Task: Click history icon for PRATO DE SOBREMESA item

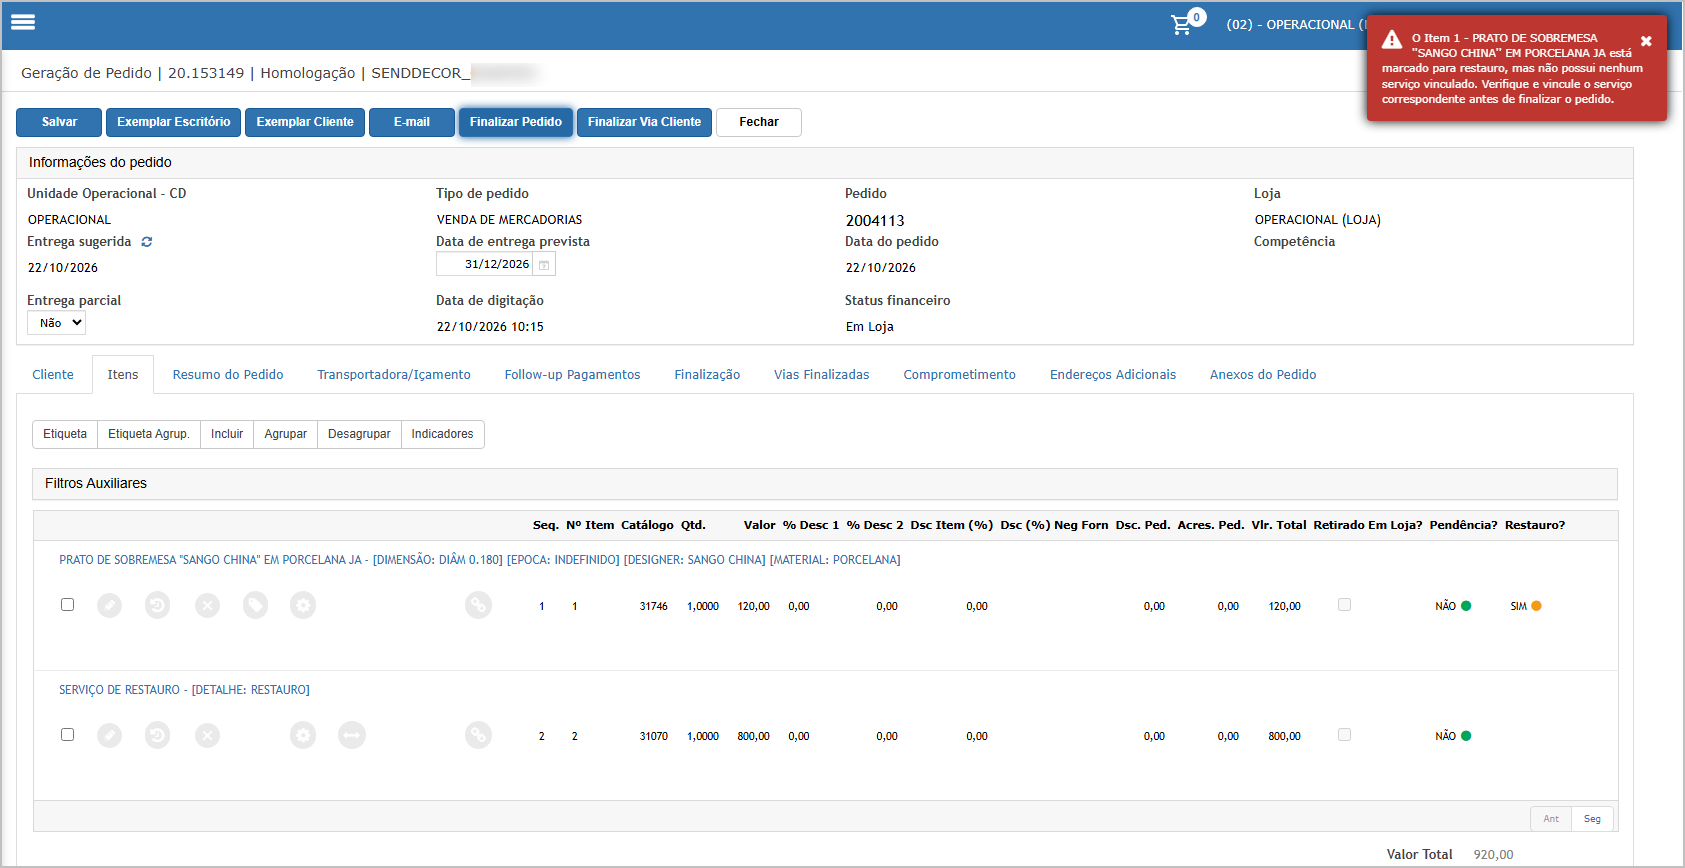Action: tap(158, 605)
